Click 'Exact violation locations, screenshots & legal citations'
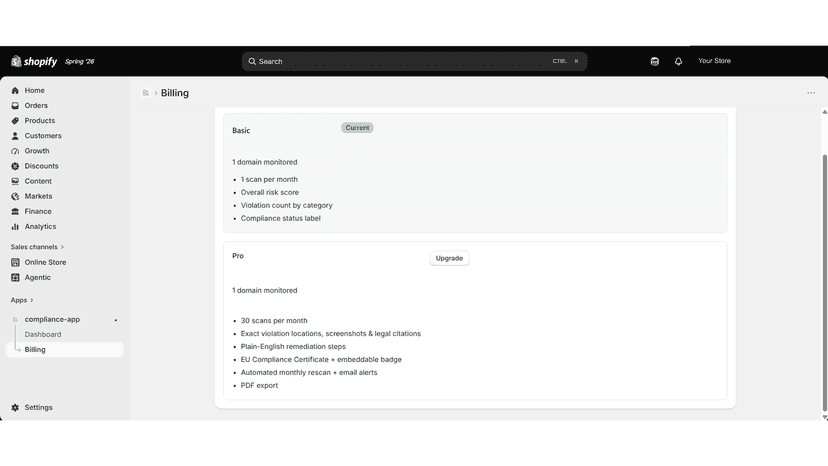 point(331,334)
